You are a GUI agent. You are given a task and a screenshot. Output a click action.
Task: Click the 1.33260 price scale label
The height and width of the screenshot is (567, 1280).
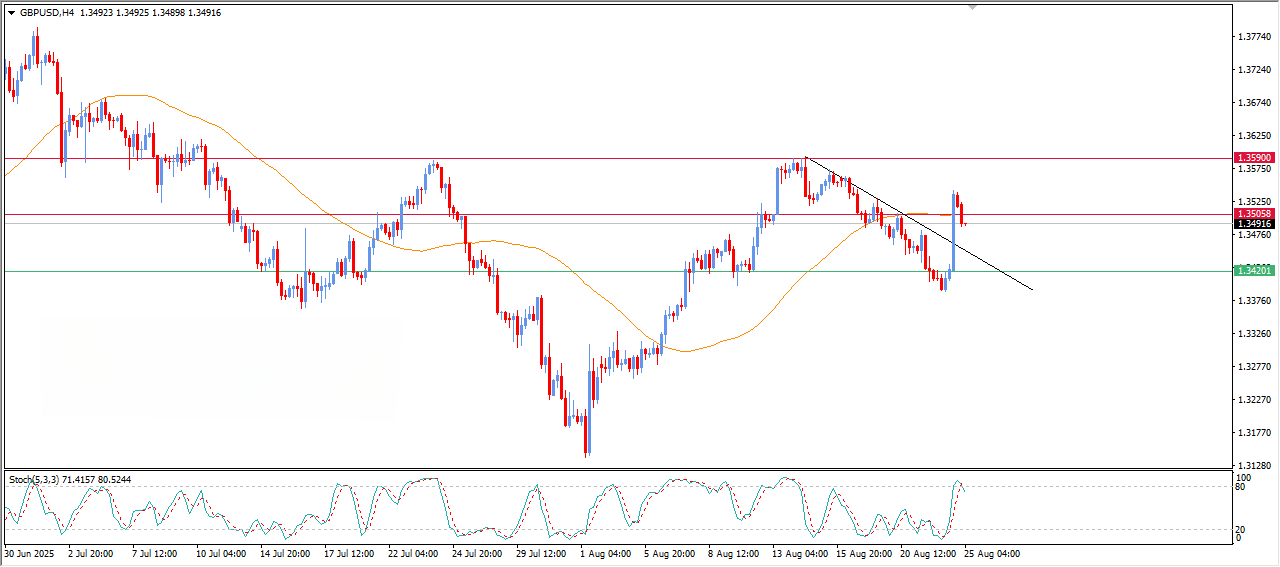pyautogui.click(x=1254, y=334)
